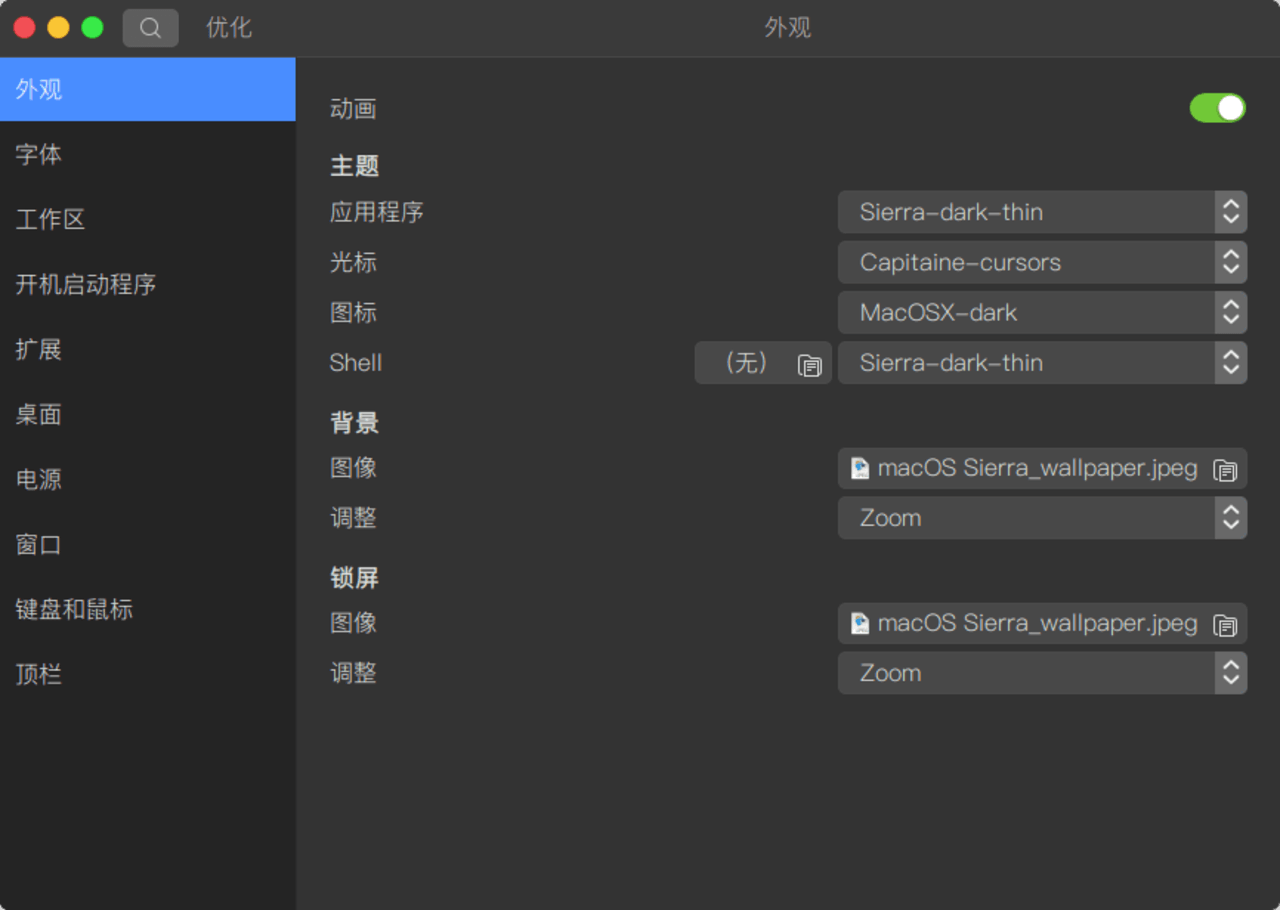The width and height of the screenshot is (1280, 910).
Task: Expand the background 调整 Zoom dropdown
Action: [x=1042, y=518]
